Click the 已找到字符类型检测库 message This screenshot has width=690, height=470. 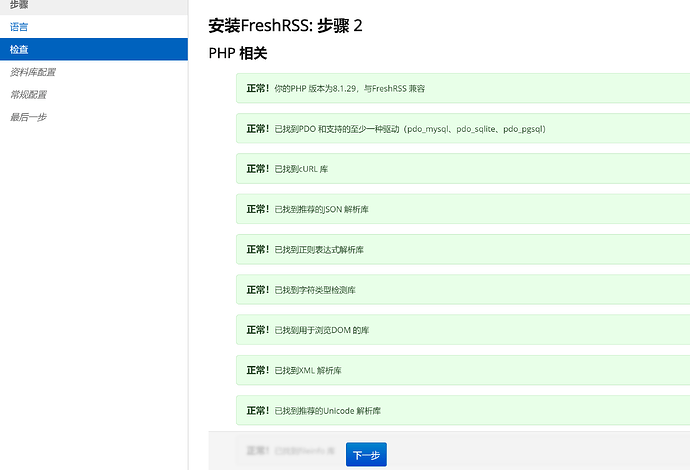tap(463, 290)
